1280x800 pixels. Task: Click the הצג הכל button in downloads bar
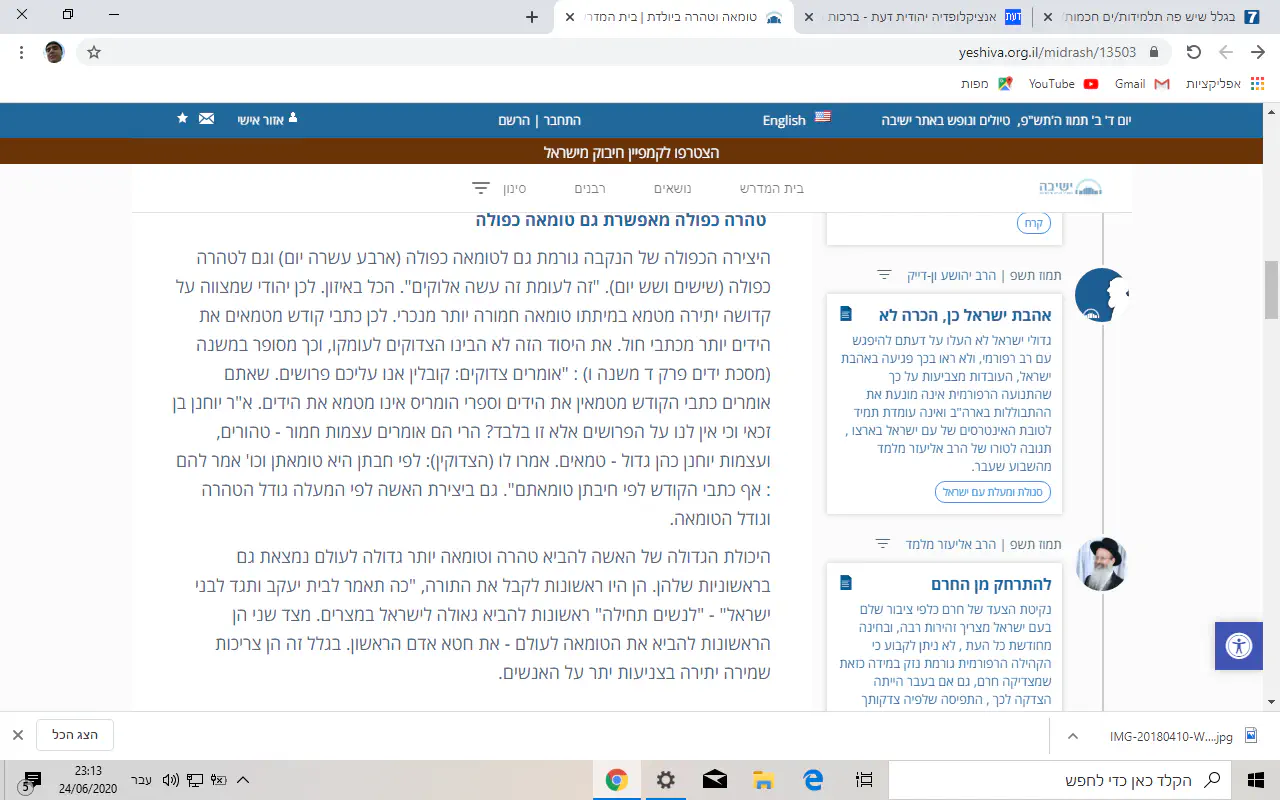75,735
